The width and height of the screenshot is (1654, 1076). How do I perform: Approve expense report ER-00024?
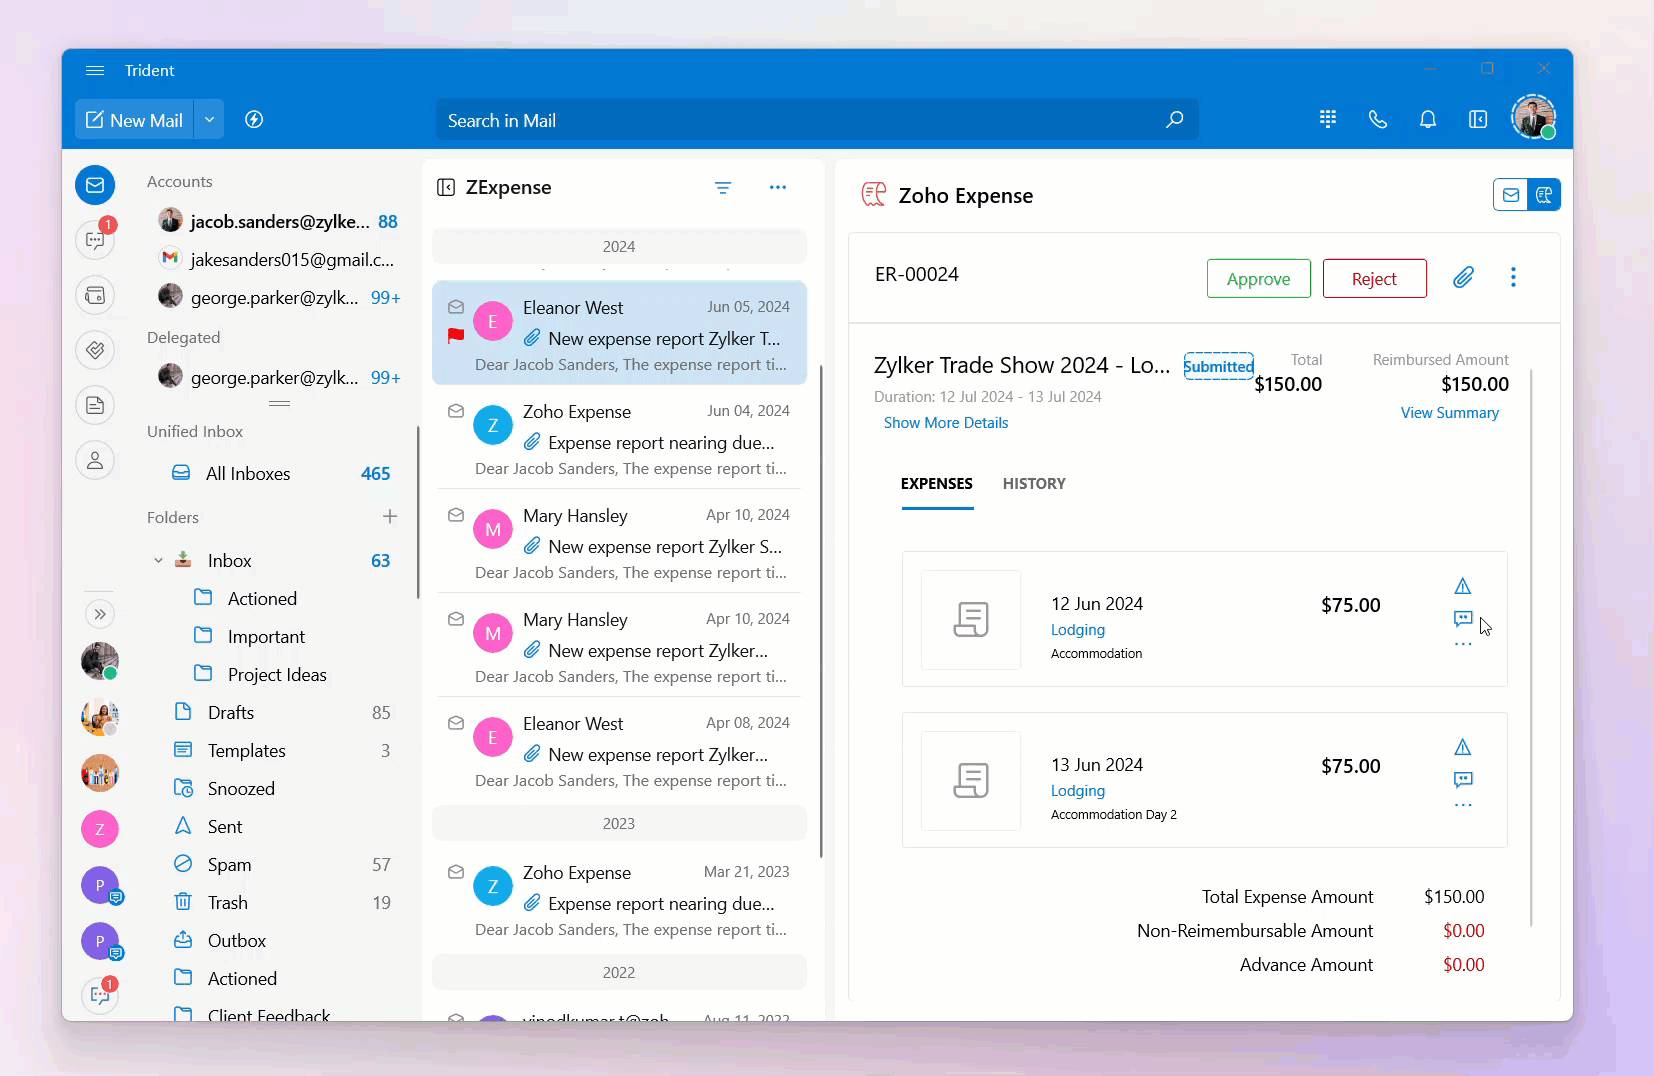click(x=1259, y=279)
